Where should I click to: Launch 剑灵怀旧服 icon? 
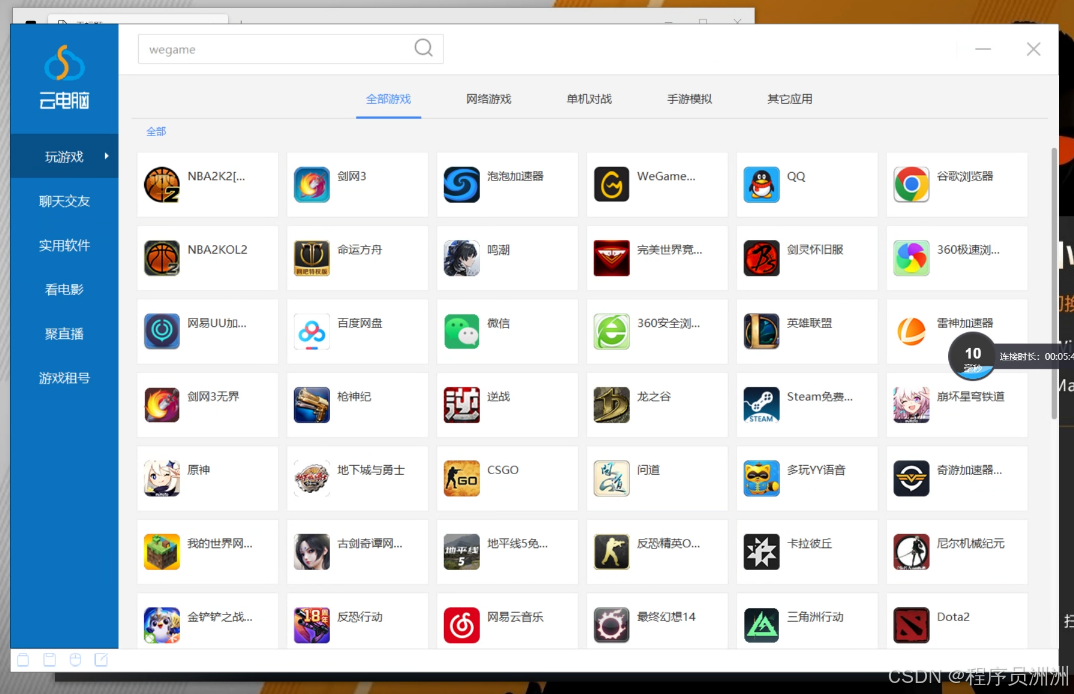point(762,258)
